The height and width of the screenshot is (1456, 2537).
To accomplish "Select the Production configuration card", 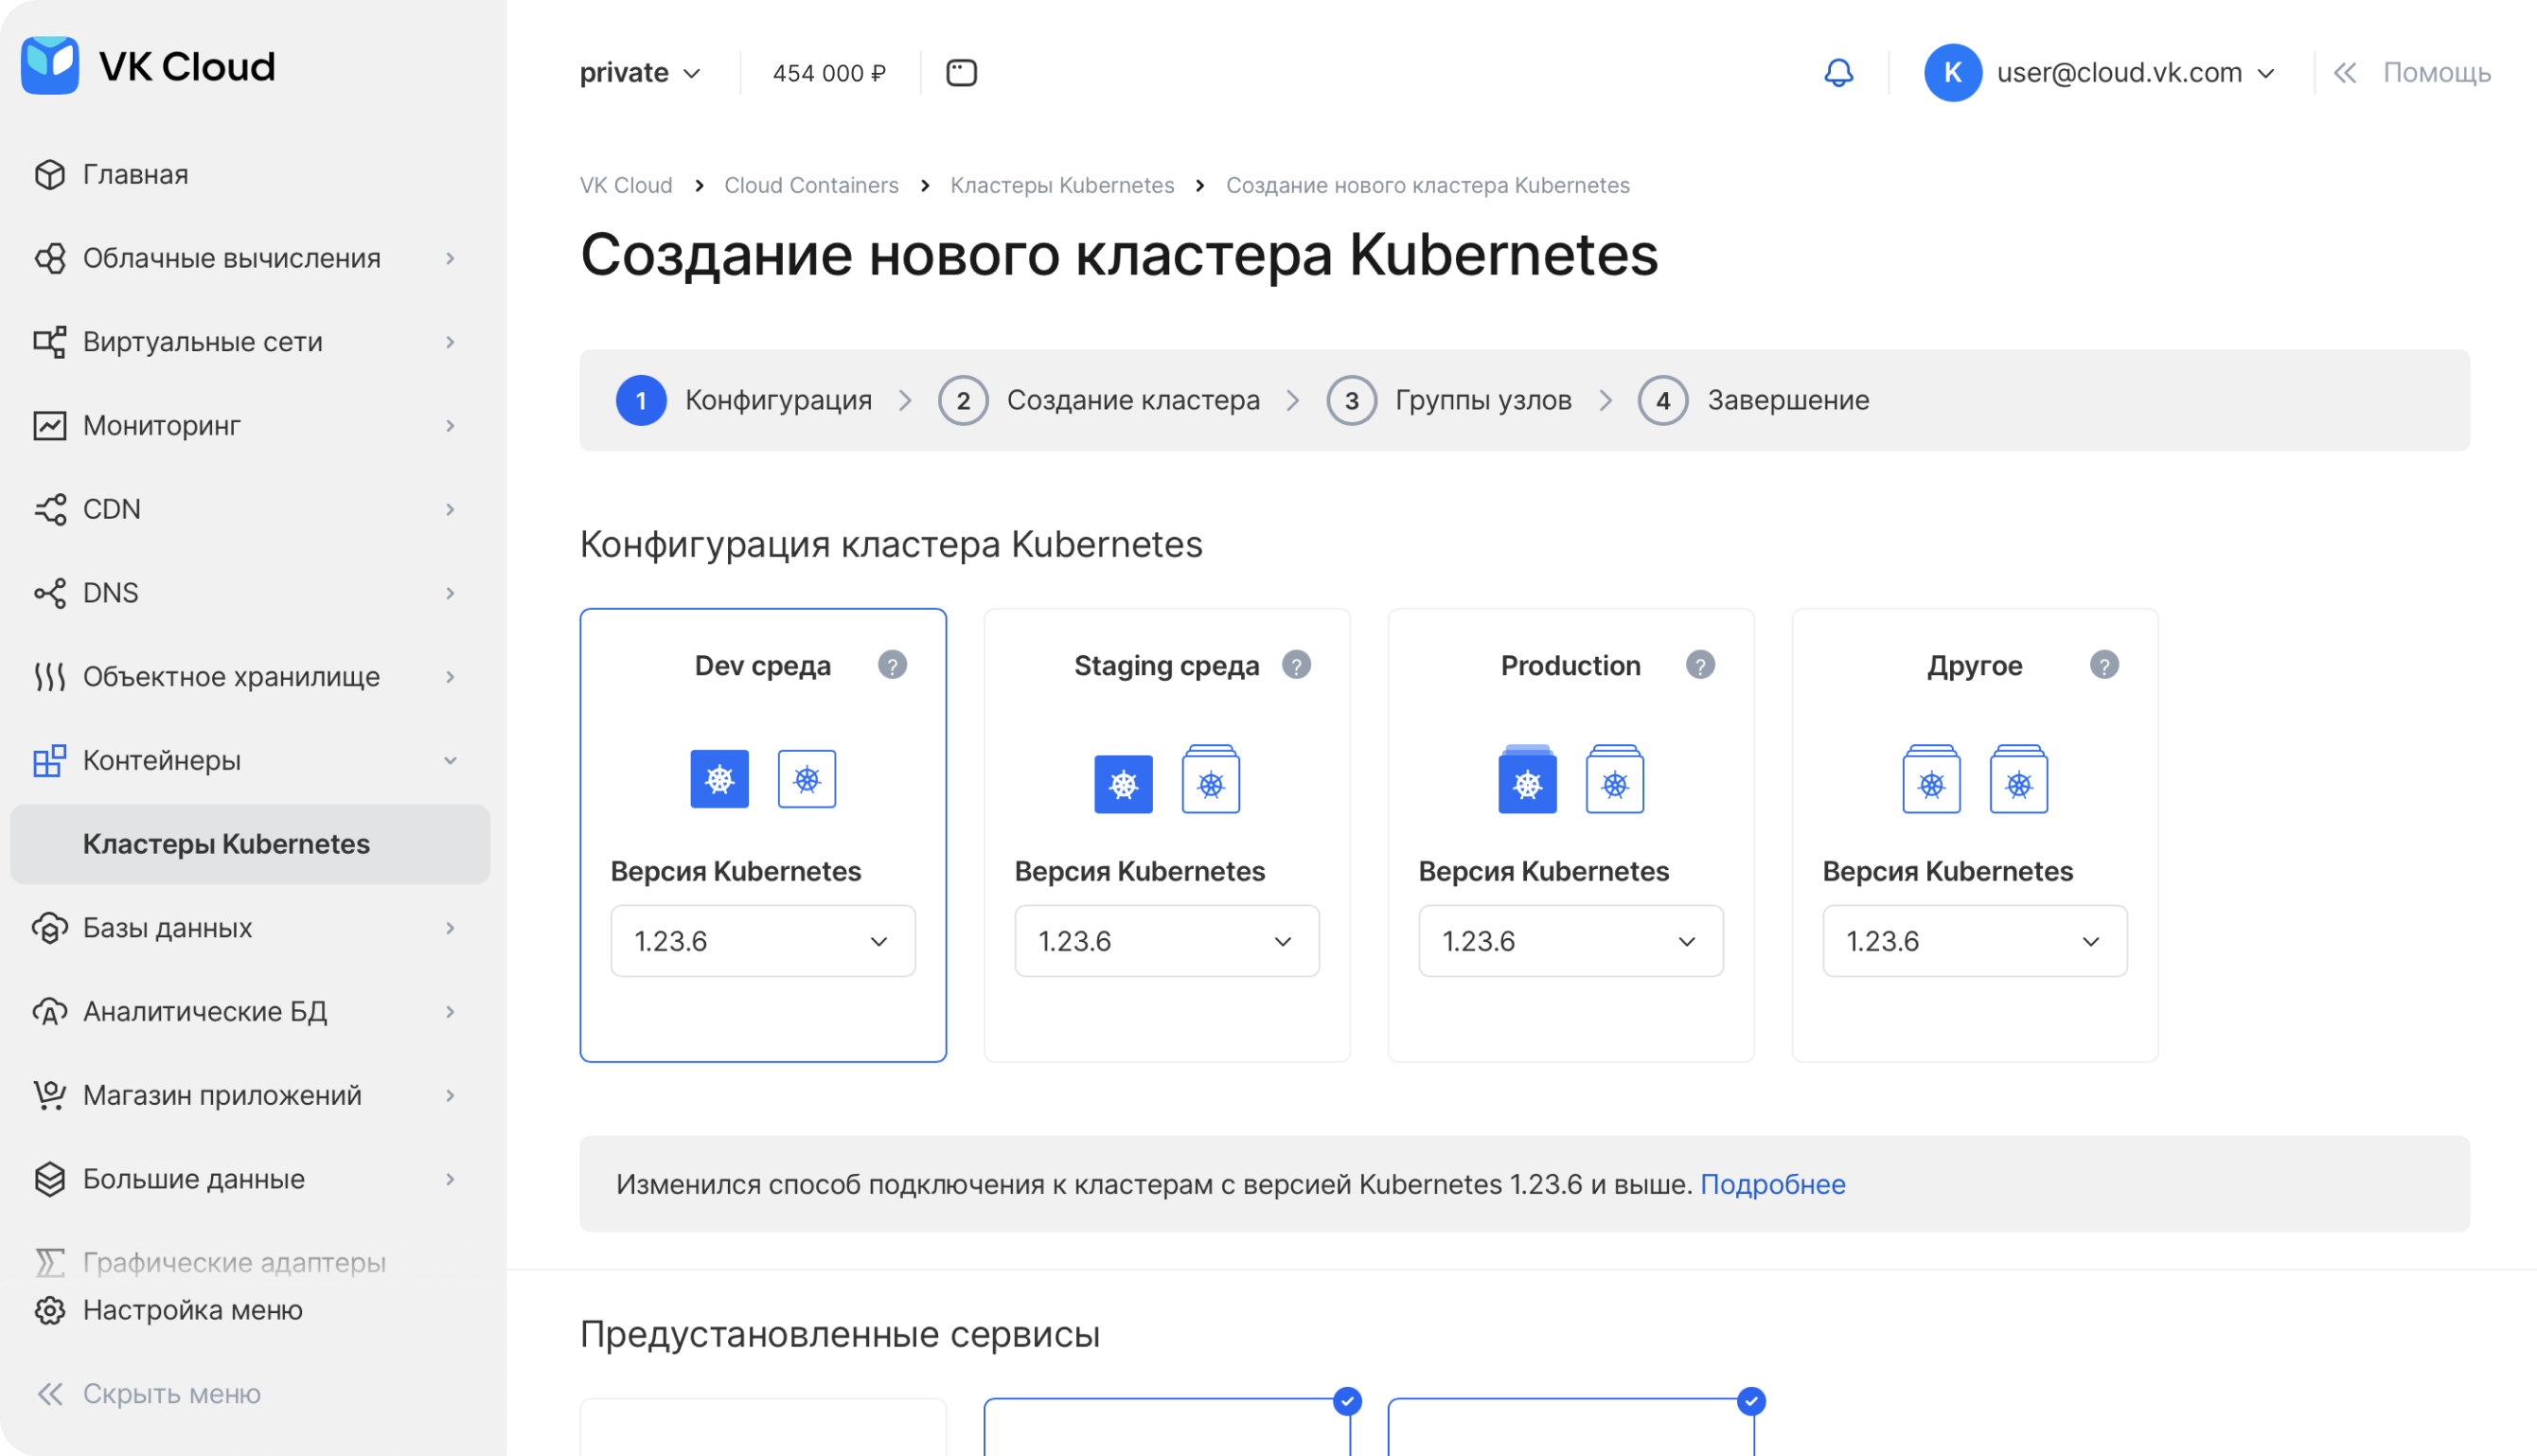I will point(1571,835).
